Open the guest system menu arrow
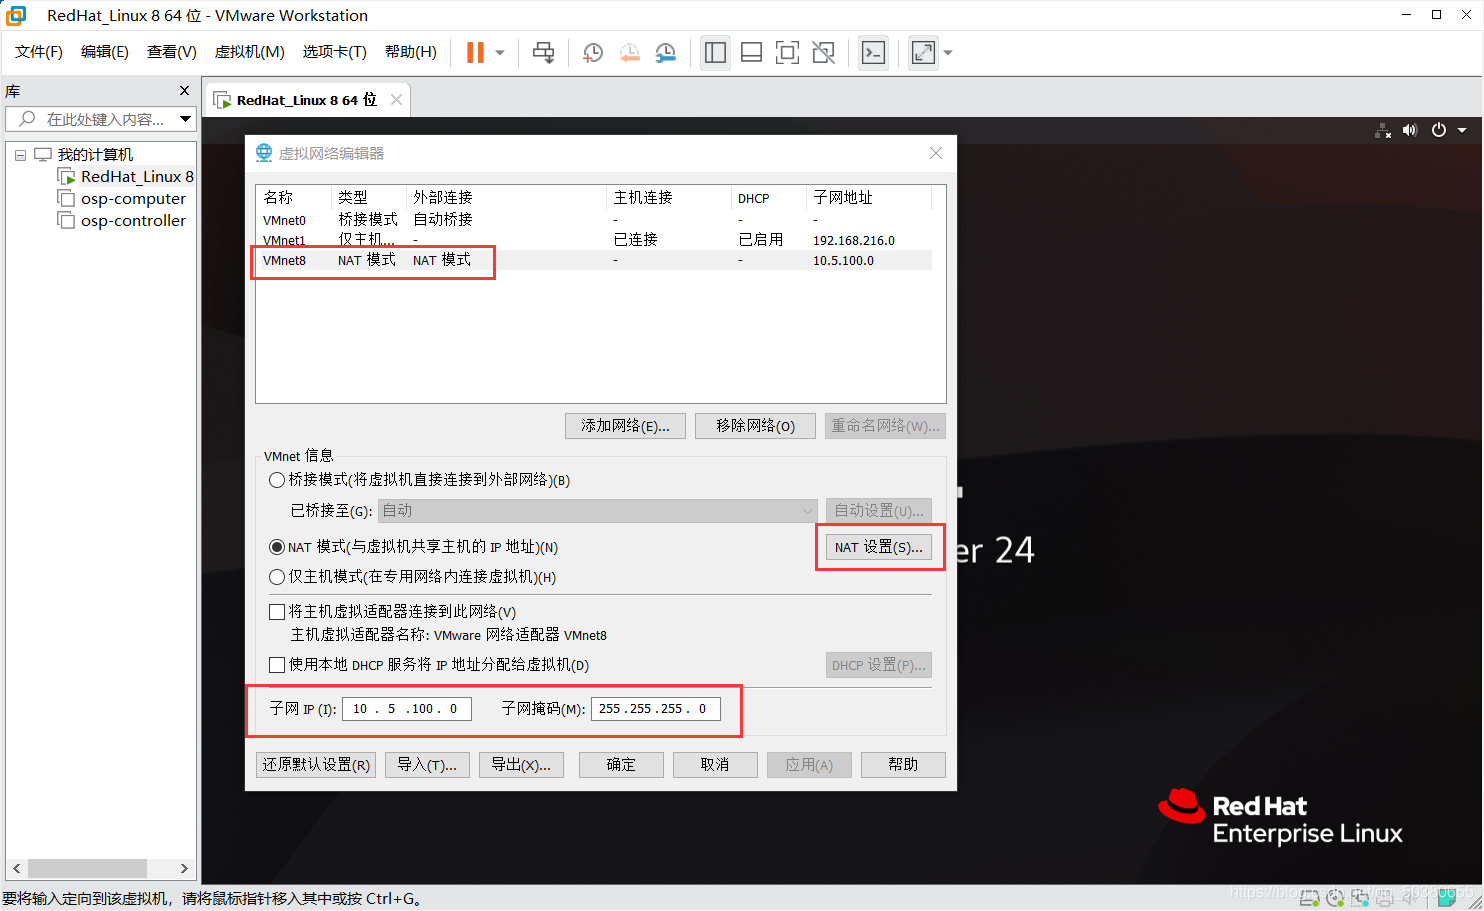 (1462, 130)
